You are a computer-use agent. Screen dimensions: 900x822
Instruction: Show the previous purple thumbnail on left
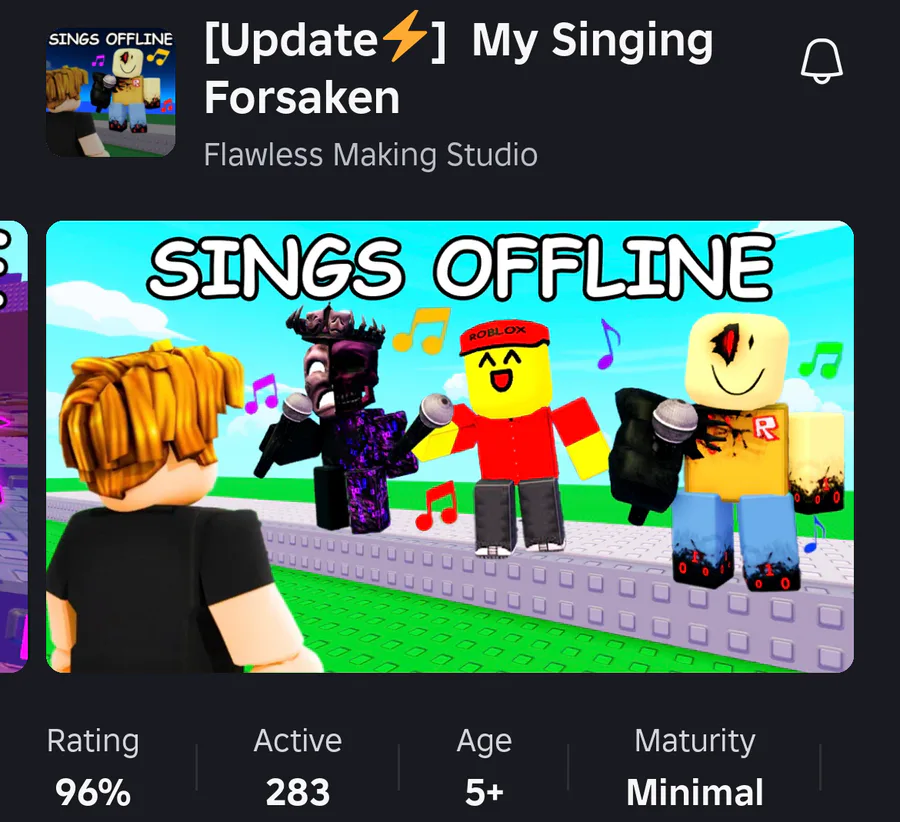tap(13, 447)
